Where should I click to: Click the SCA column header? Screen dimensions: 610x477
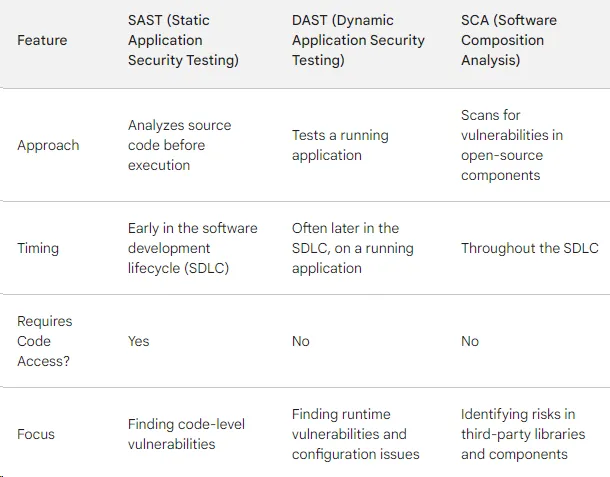[508, 40]
